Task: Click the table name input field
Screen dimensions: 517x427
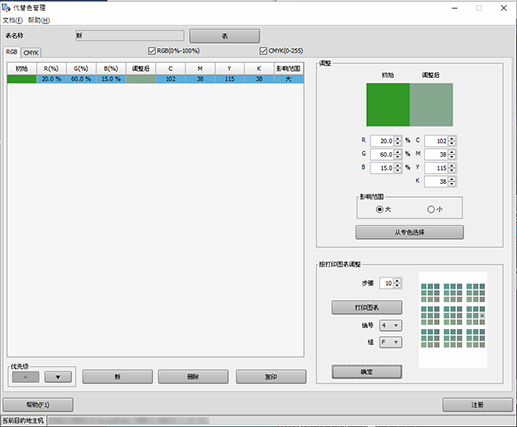Action: [130, 36]
